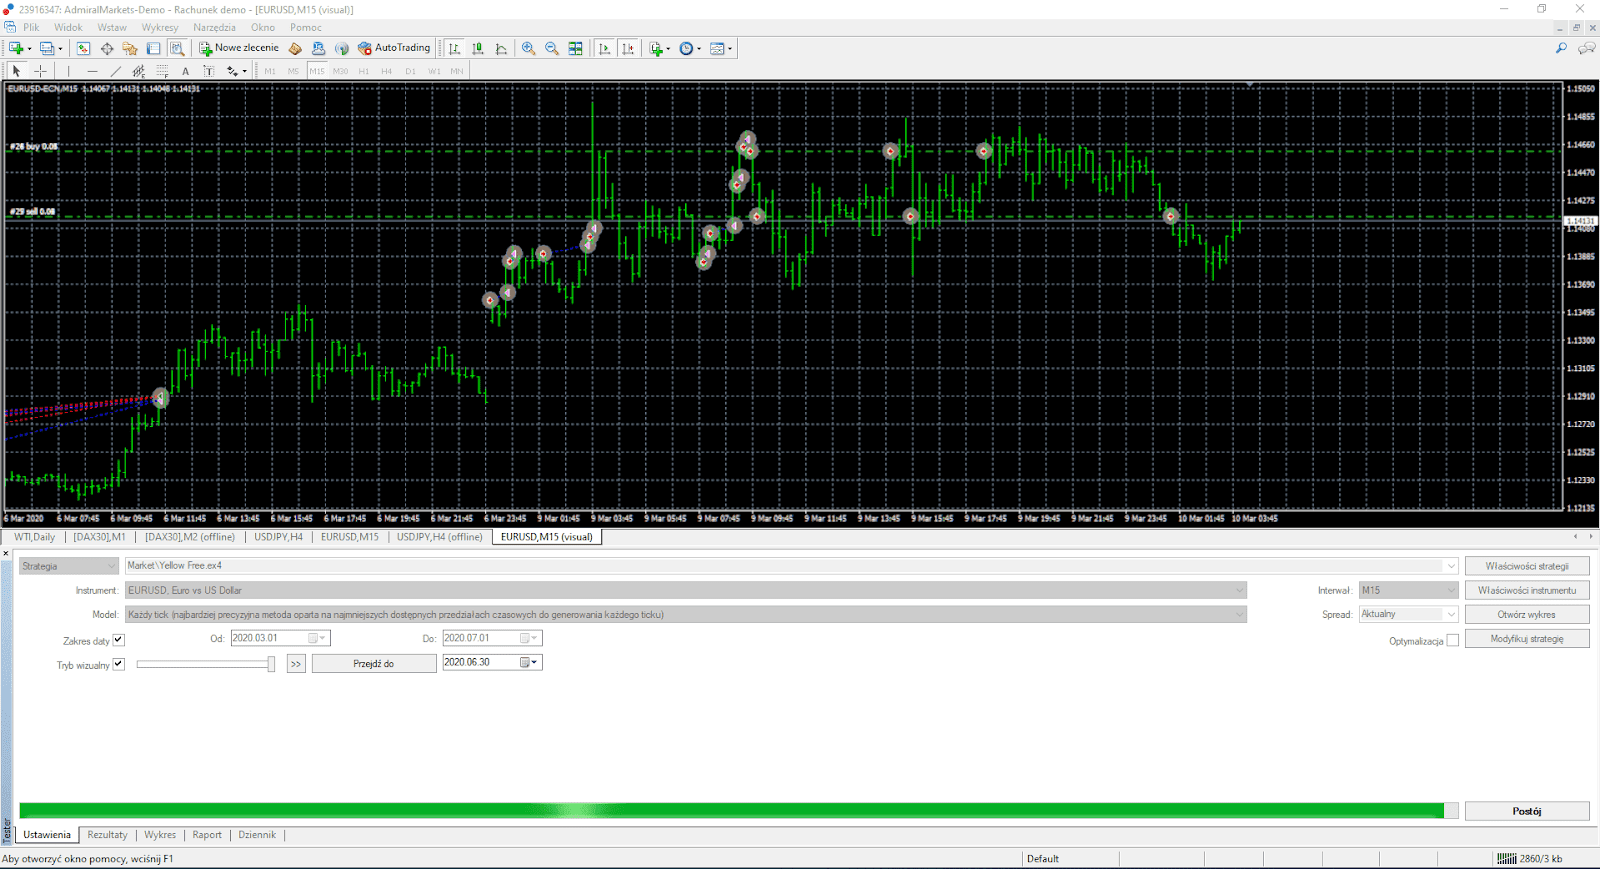Open the Dziennik tester tab
This screenshot has width=1600, height=869.
pos(257,835)
